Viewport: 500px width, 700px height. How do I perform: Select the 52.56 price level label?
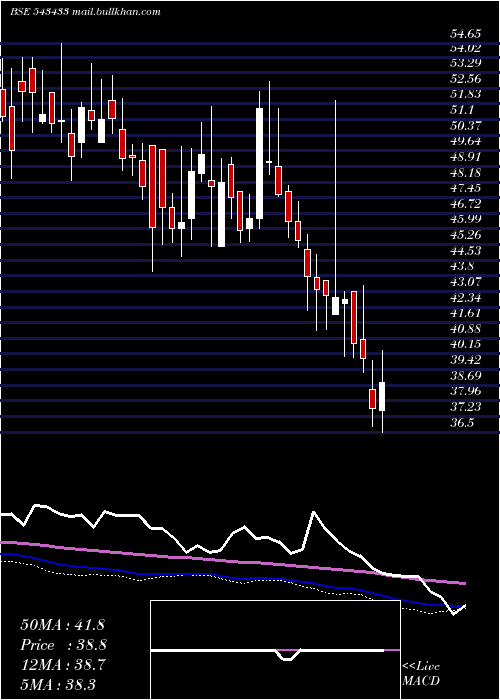[465, 79]
